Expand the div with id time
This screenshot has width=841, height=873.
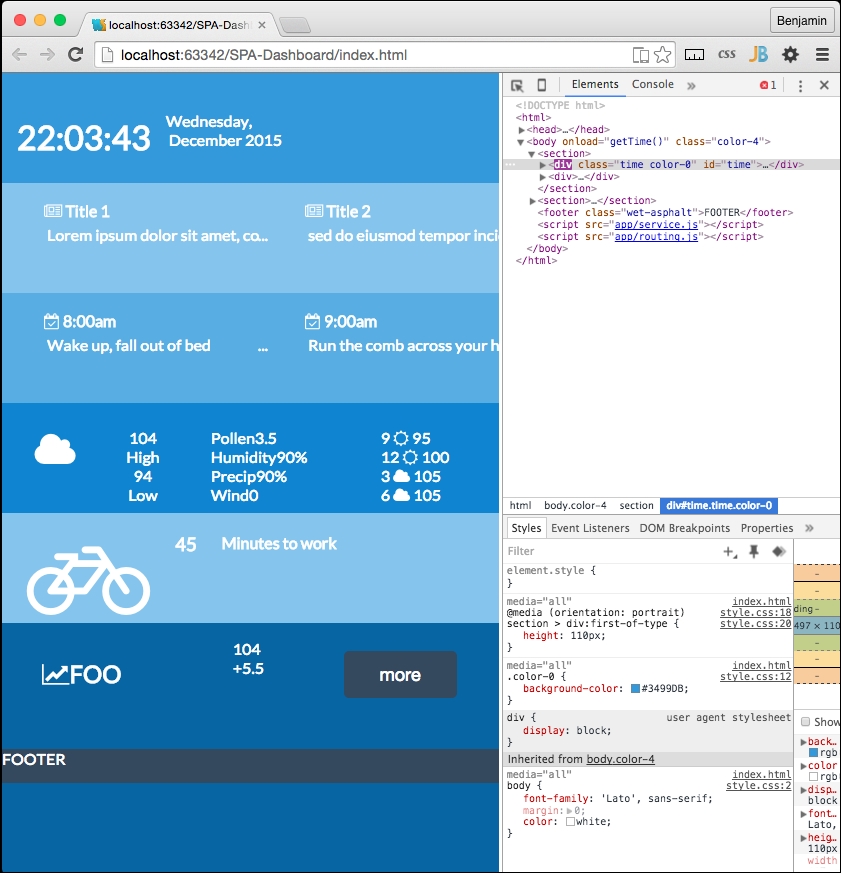pos(543,165)
